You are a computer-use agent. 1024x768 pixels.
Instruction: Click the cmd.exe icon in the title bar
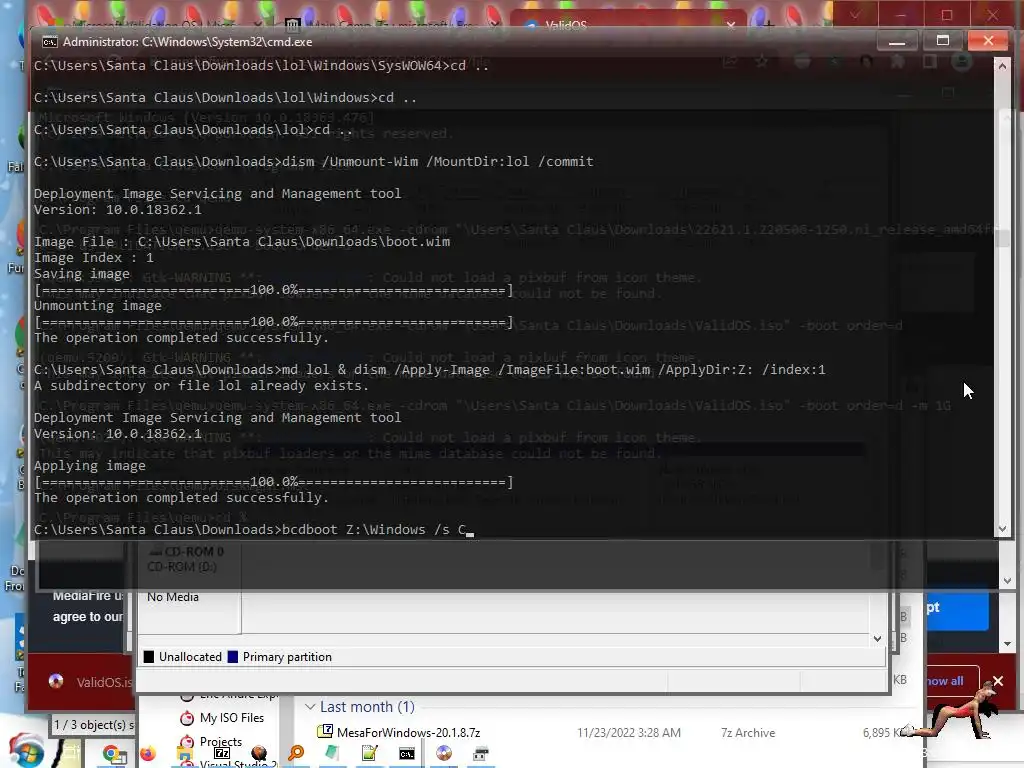(x=49, y=42)
